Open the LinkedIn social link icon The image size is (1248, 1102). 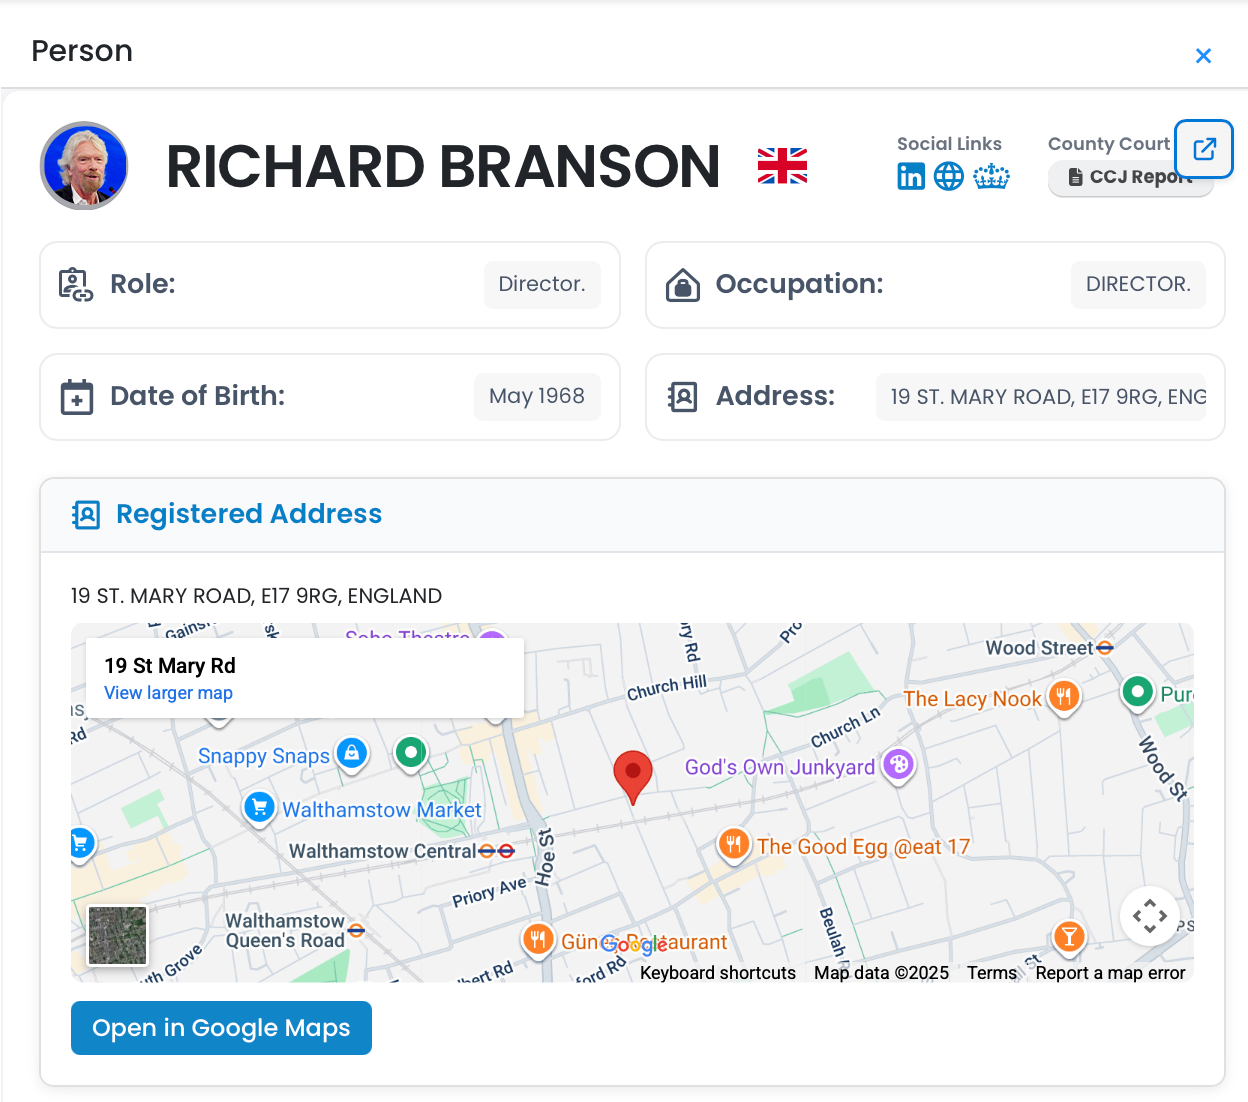point(911,177)
